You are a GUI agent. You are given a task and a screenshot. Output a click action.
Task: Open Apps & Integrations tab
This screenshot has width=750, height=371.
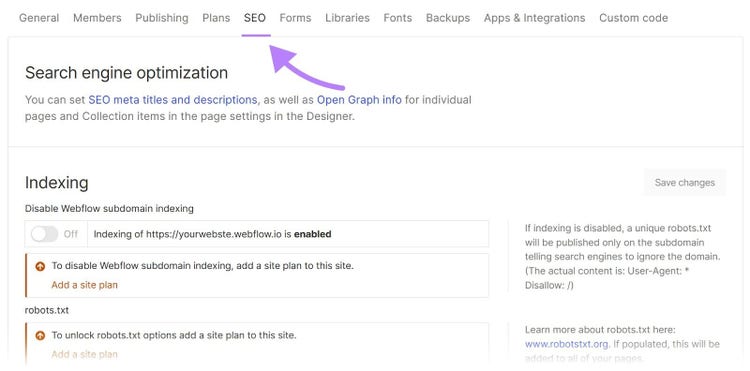tap(534, 18)
